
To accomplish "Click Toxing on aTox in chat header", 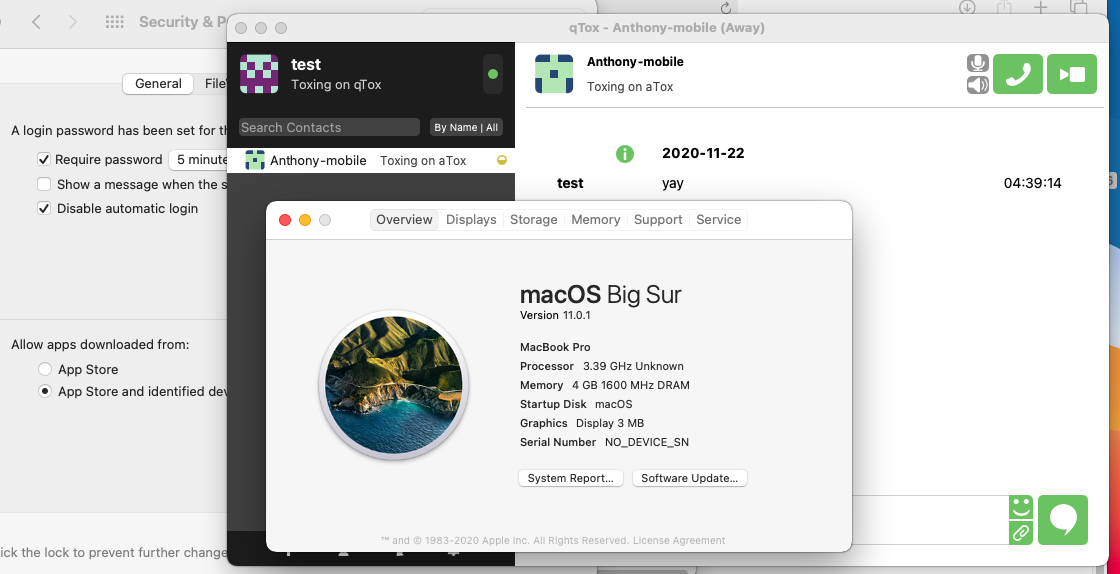I will coord(630,87).
